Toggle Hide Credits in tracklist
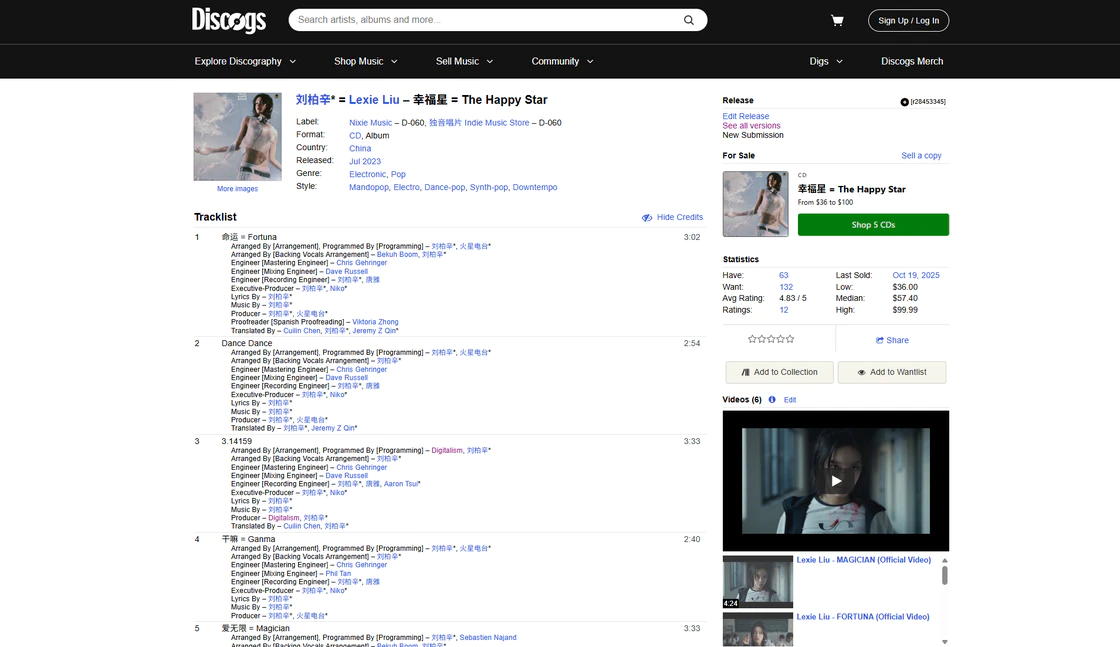 point(672,217)
